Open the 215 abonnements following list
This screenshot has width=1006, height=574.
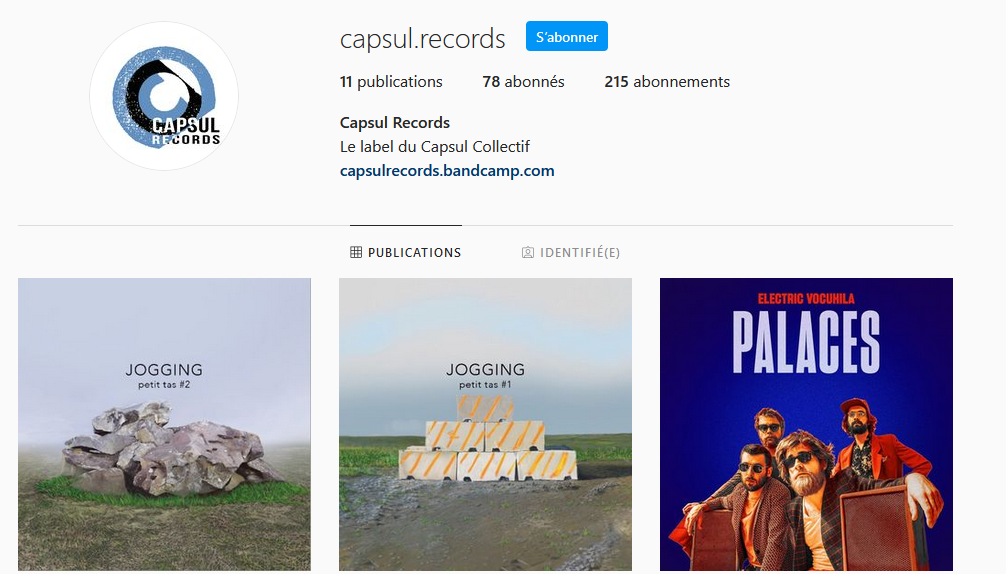tap(667, 81)
